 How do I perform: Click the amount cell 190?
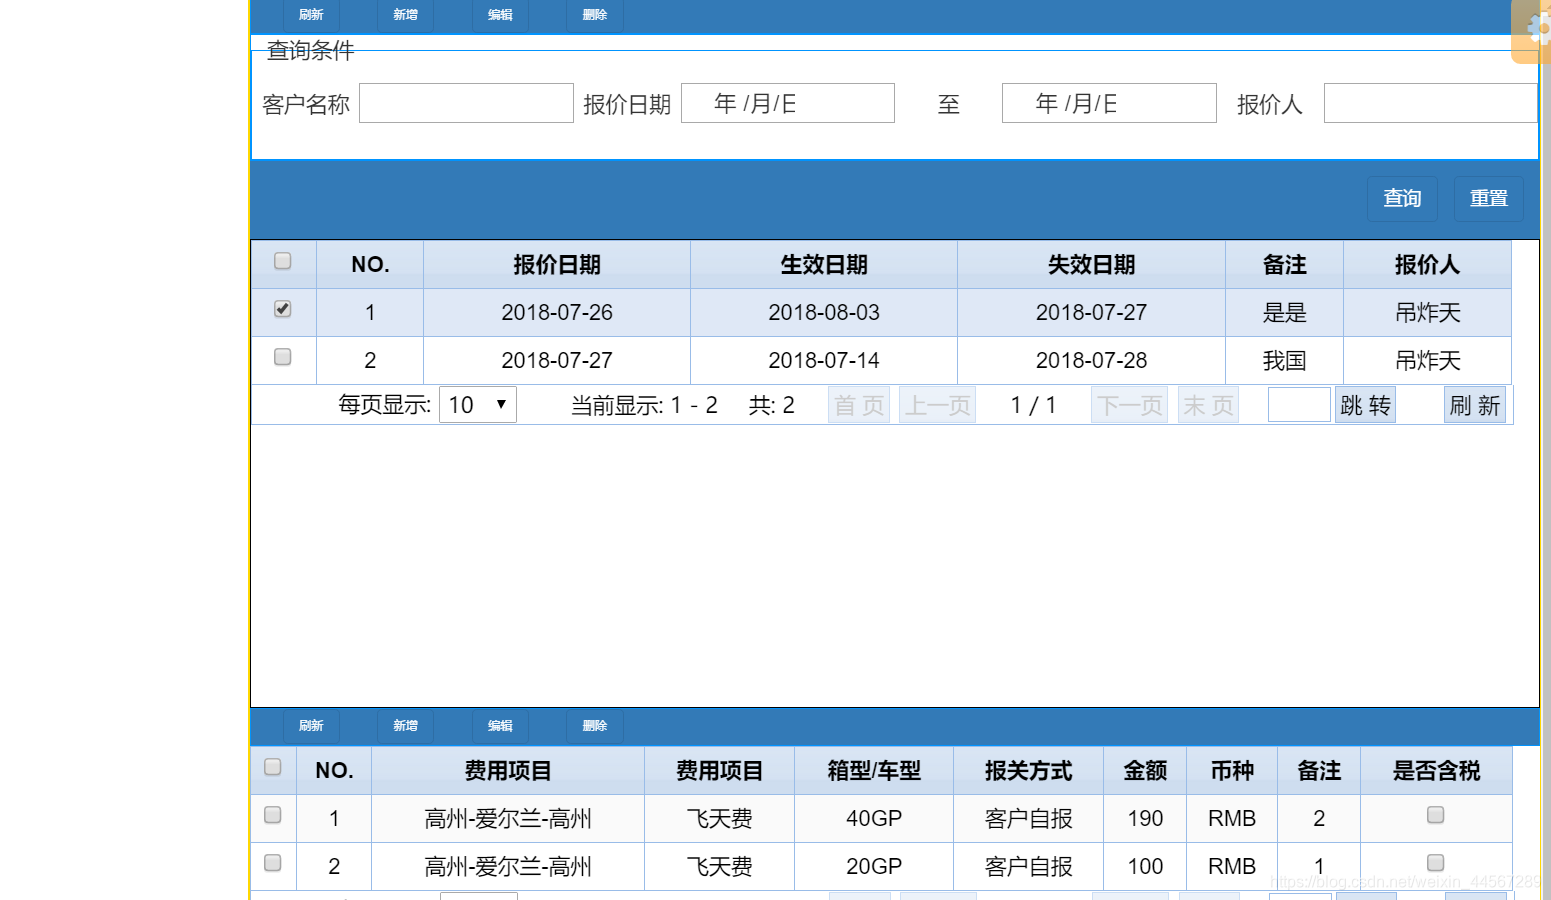coord(1145,819)
